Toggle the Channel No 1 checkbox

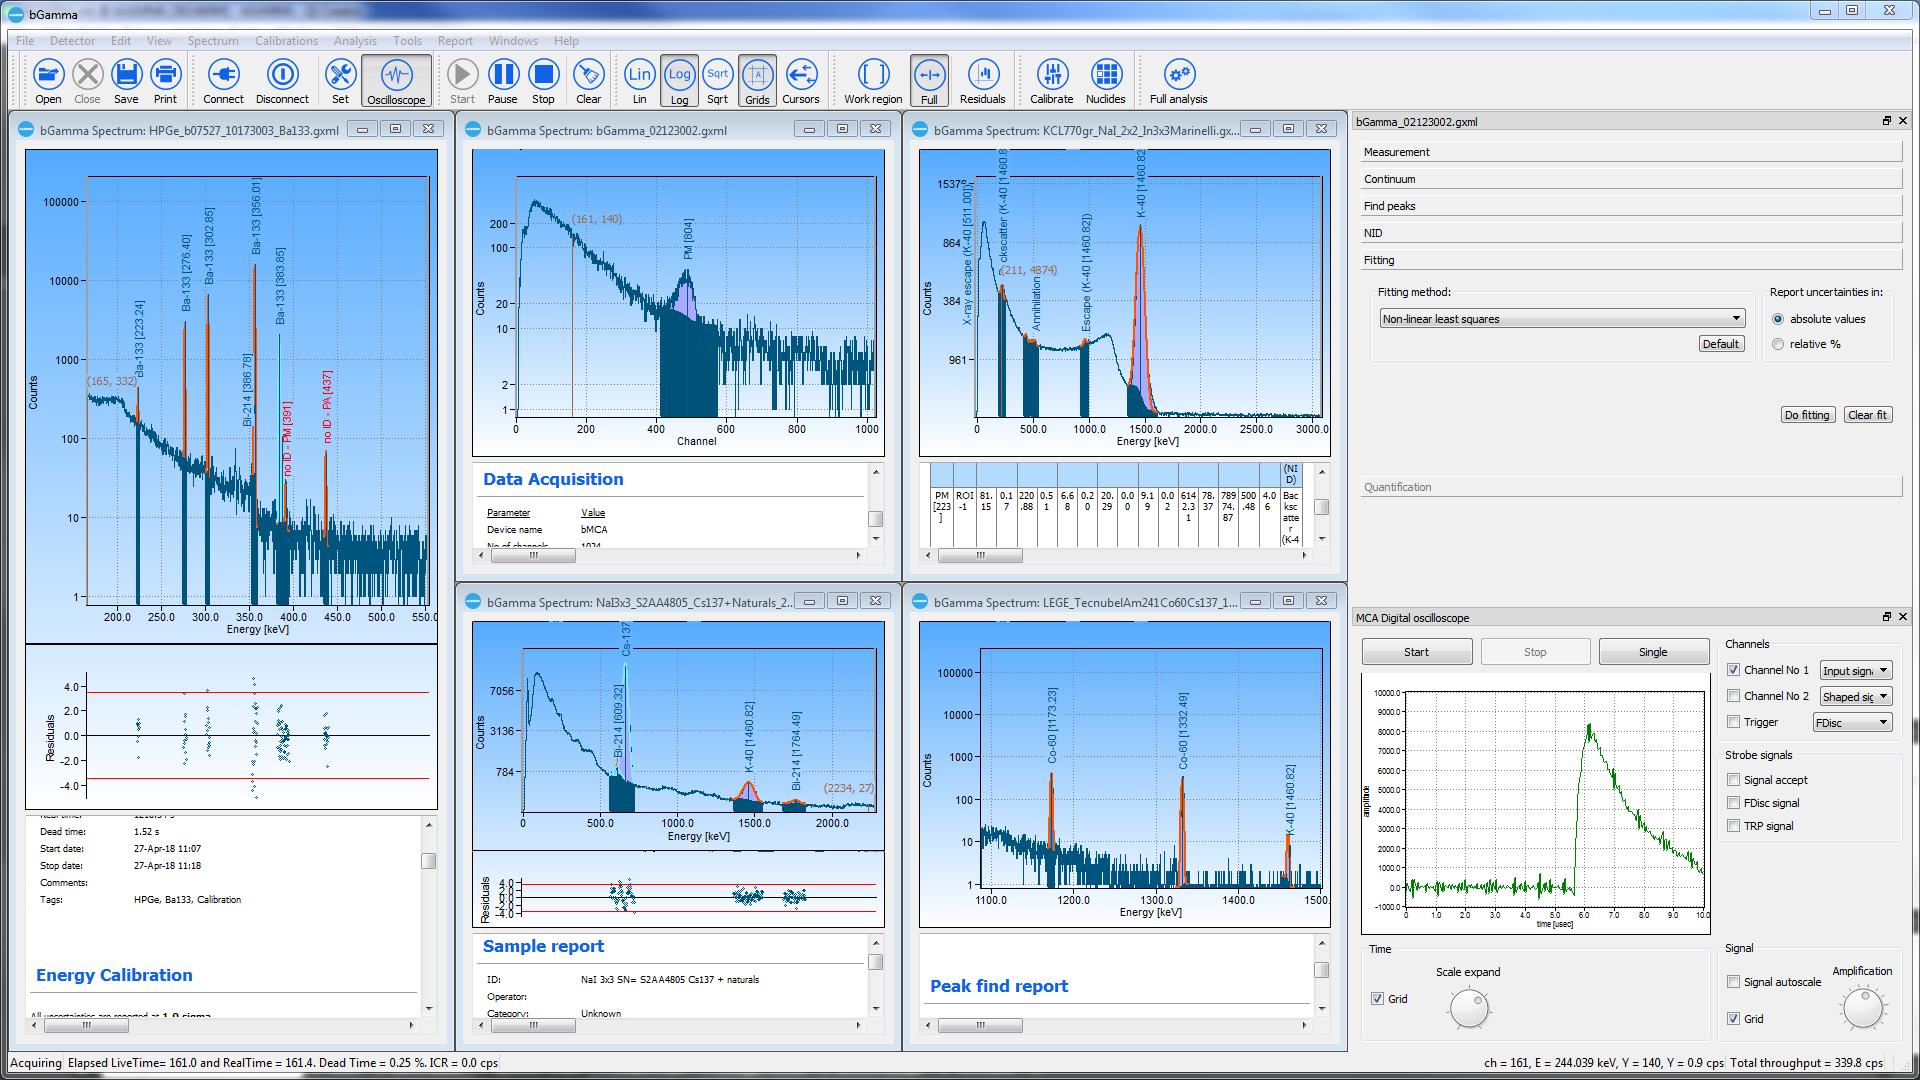tap(1733, 670)
